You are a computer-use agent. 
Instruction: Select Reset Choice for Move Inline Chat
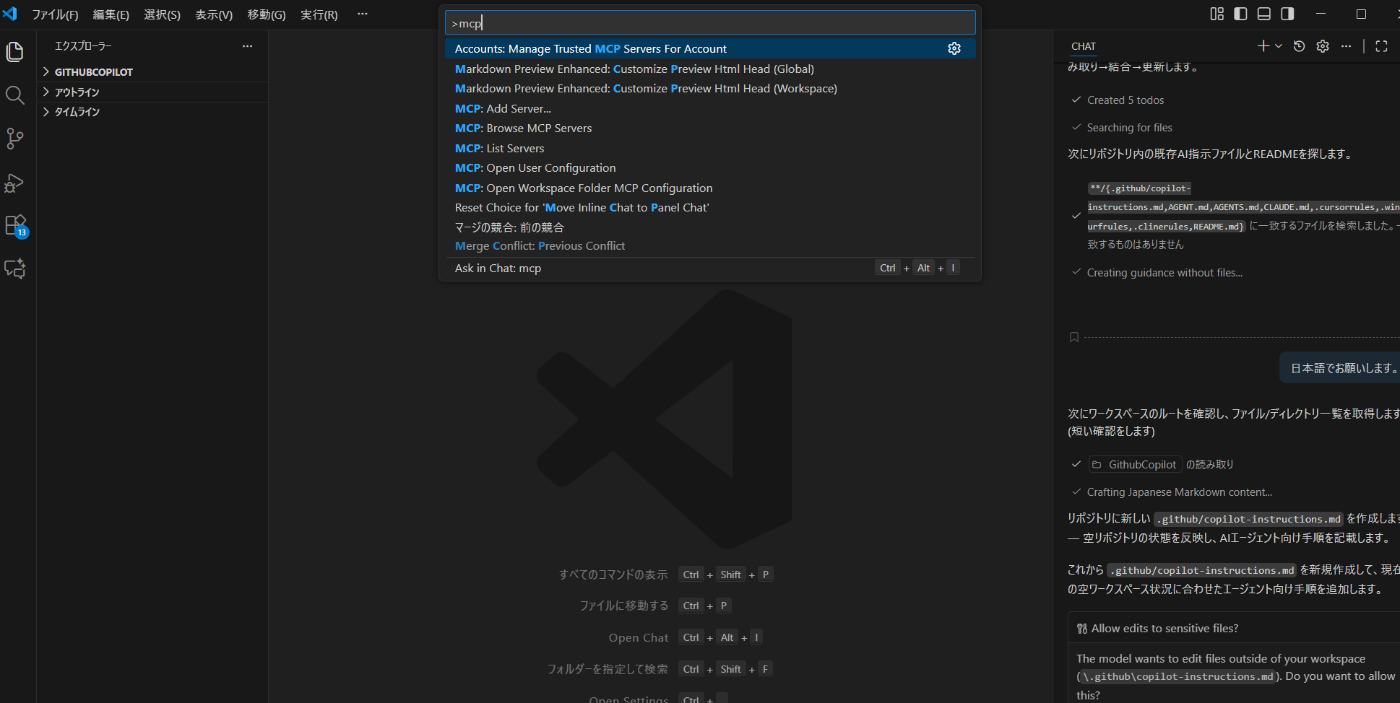[x=710, y=207]
